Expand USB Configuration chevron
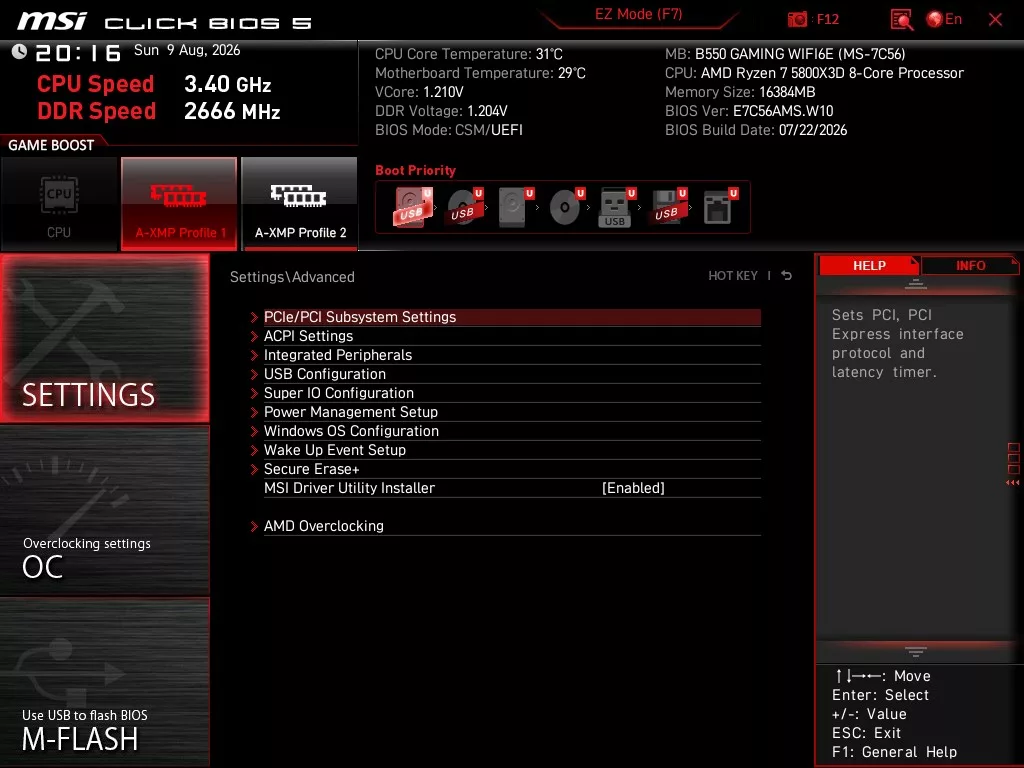Viewport: 1024px width, 768px height. [254, 374]
